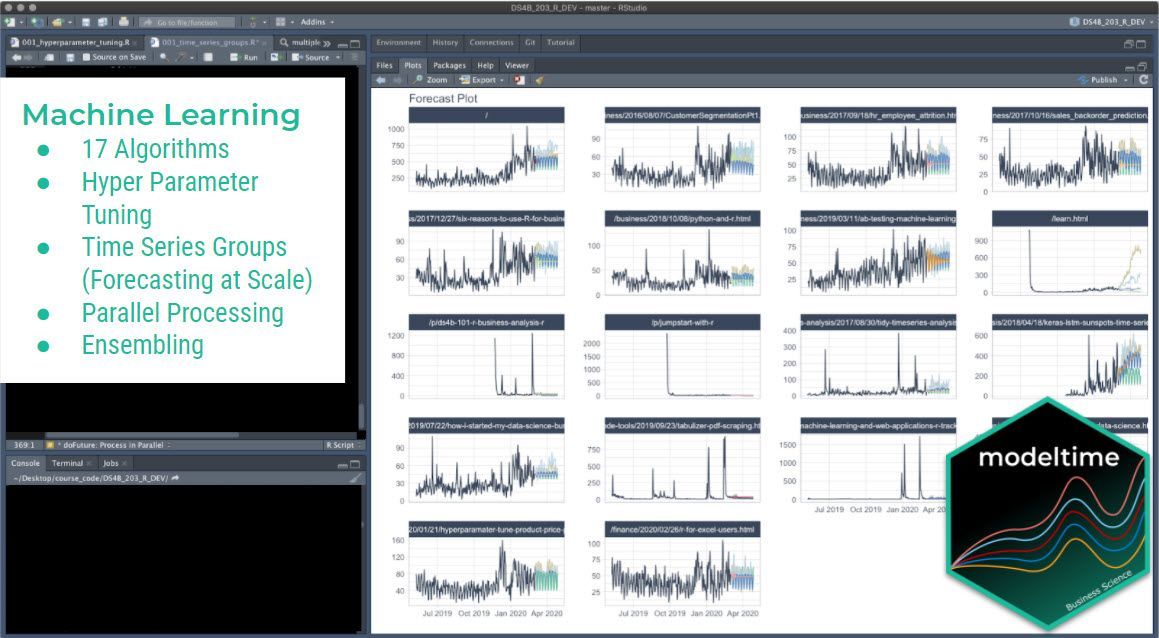
Task: Click the Publish button
Action: click(x=1099, y=80)
